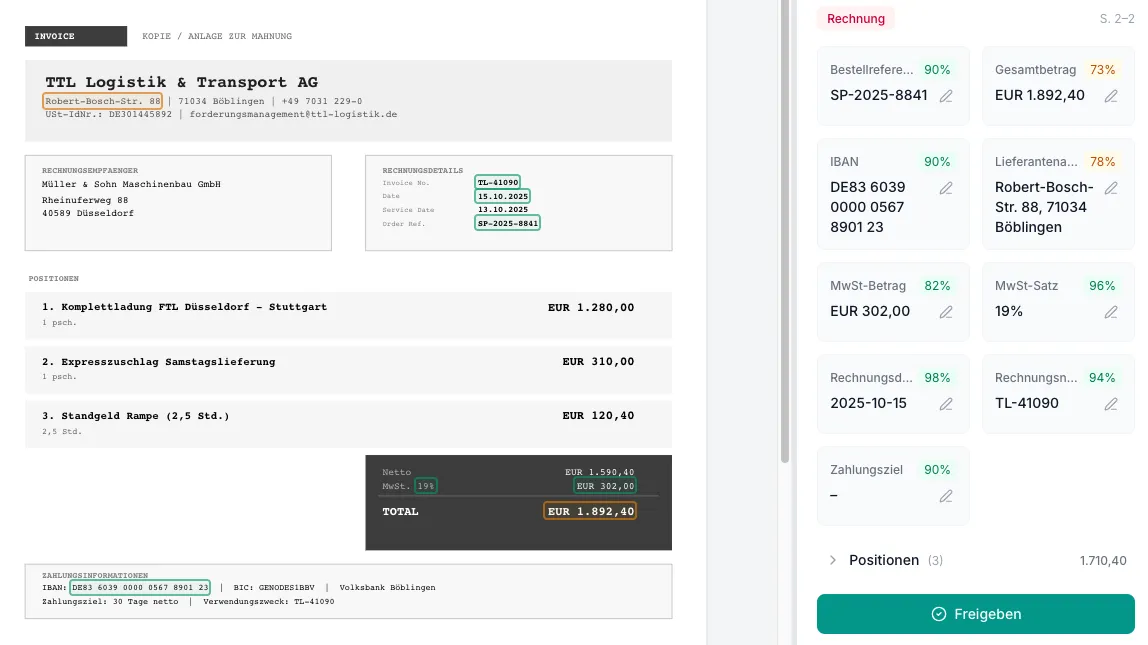Edit the Gesamtbetrag value pencil icon
The image size is (1148, 645).
coord(1111,96)
